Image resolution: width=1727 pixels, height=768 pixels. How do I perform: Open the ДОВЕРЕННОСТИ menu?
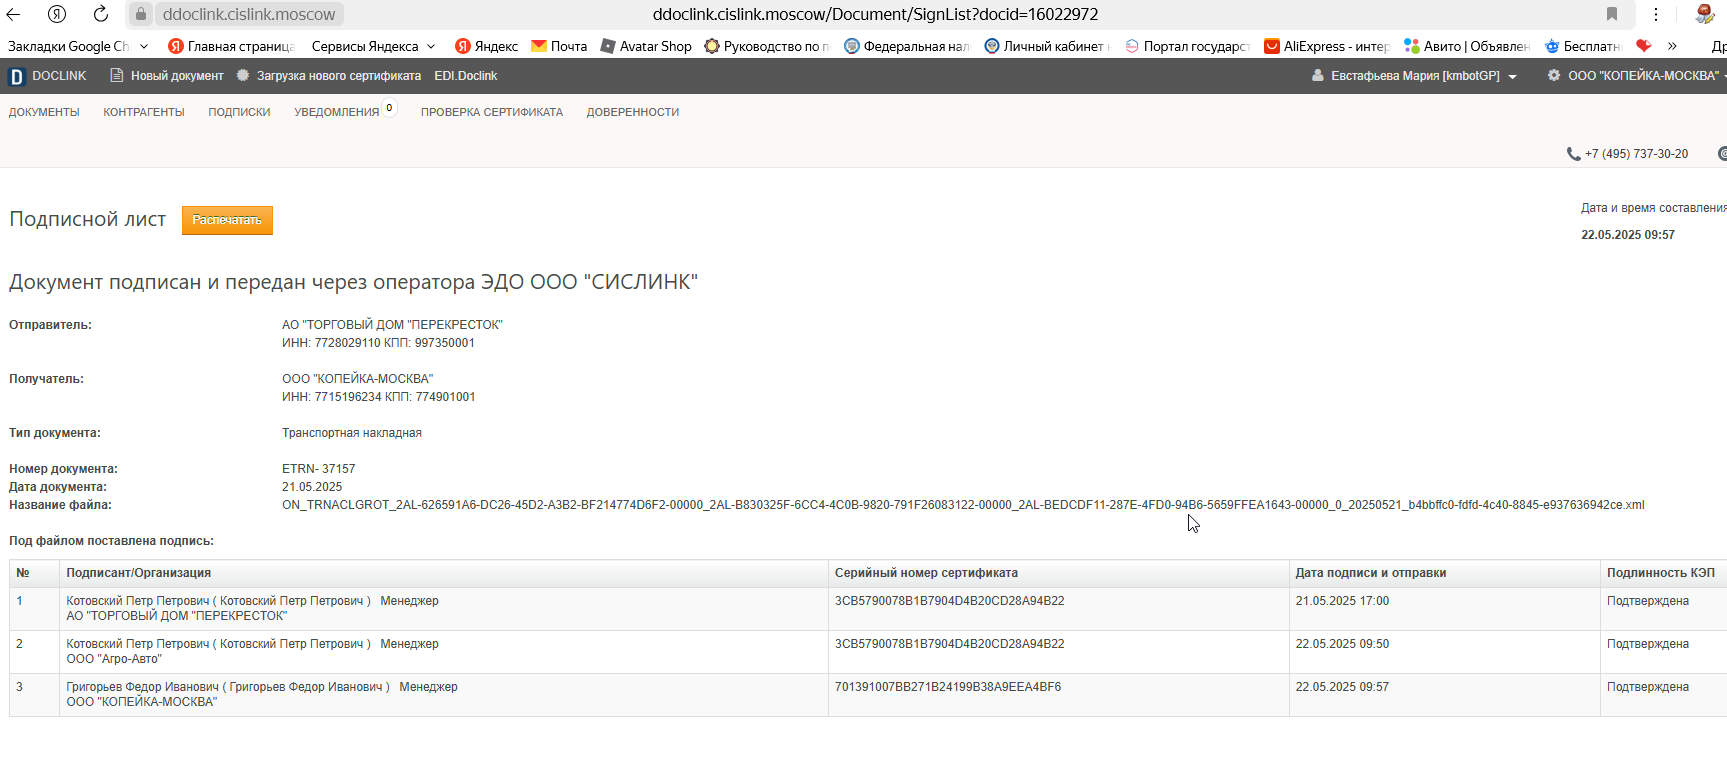633,112
